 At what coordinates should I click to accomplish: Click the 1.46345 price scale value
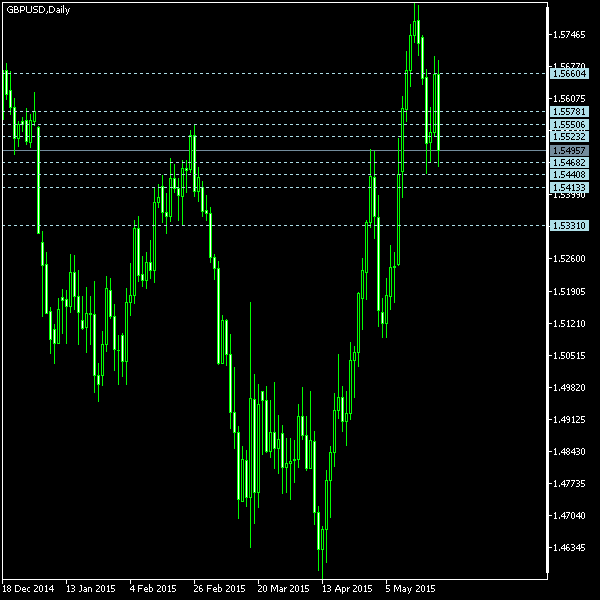[569, 548]
